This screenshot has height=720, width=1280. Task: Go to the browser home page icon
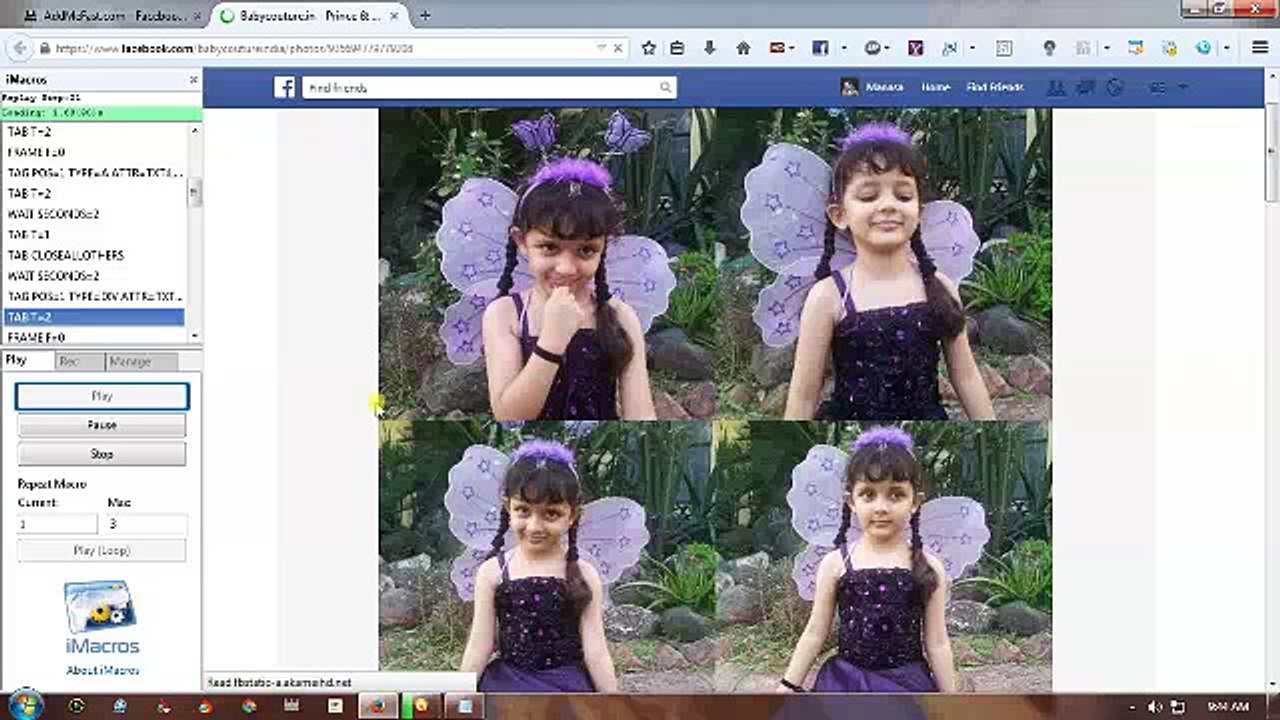[743, 48]
